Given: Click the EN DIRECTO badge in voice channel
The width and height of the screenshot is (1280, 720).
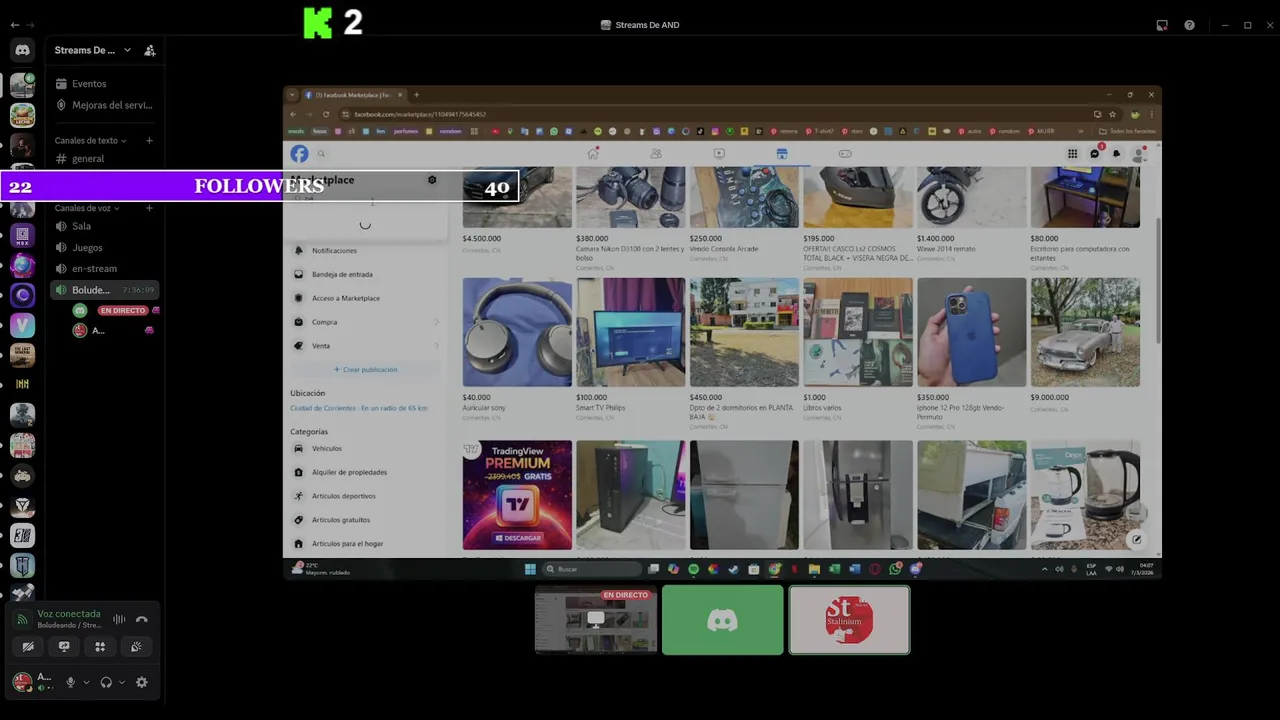Looking at the screenshot, I should pyautogui.click(x=123, y=311).
